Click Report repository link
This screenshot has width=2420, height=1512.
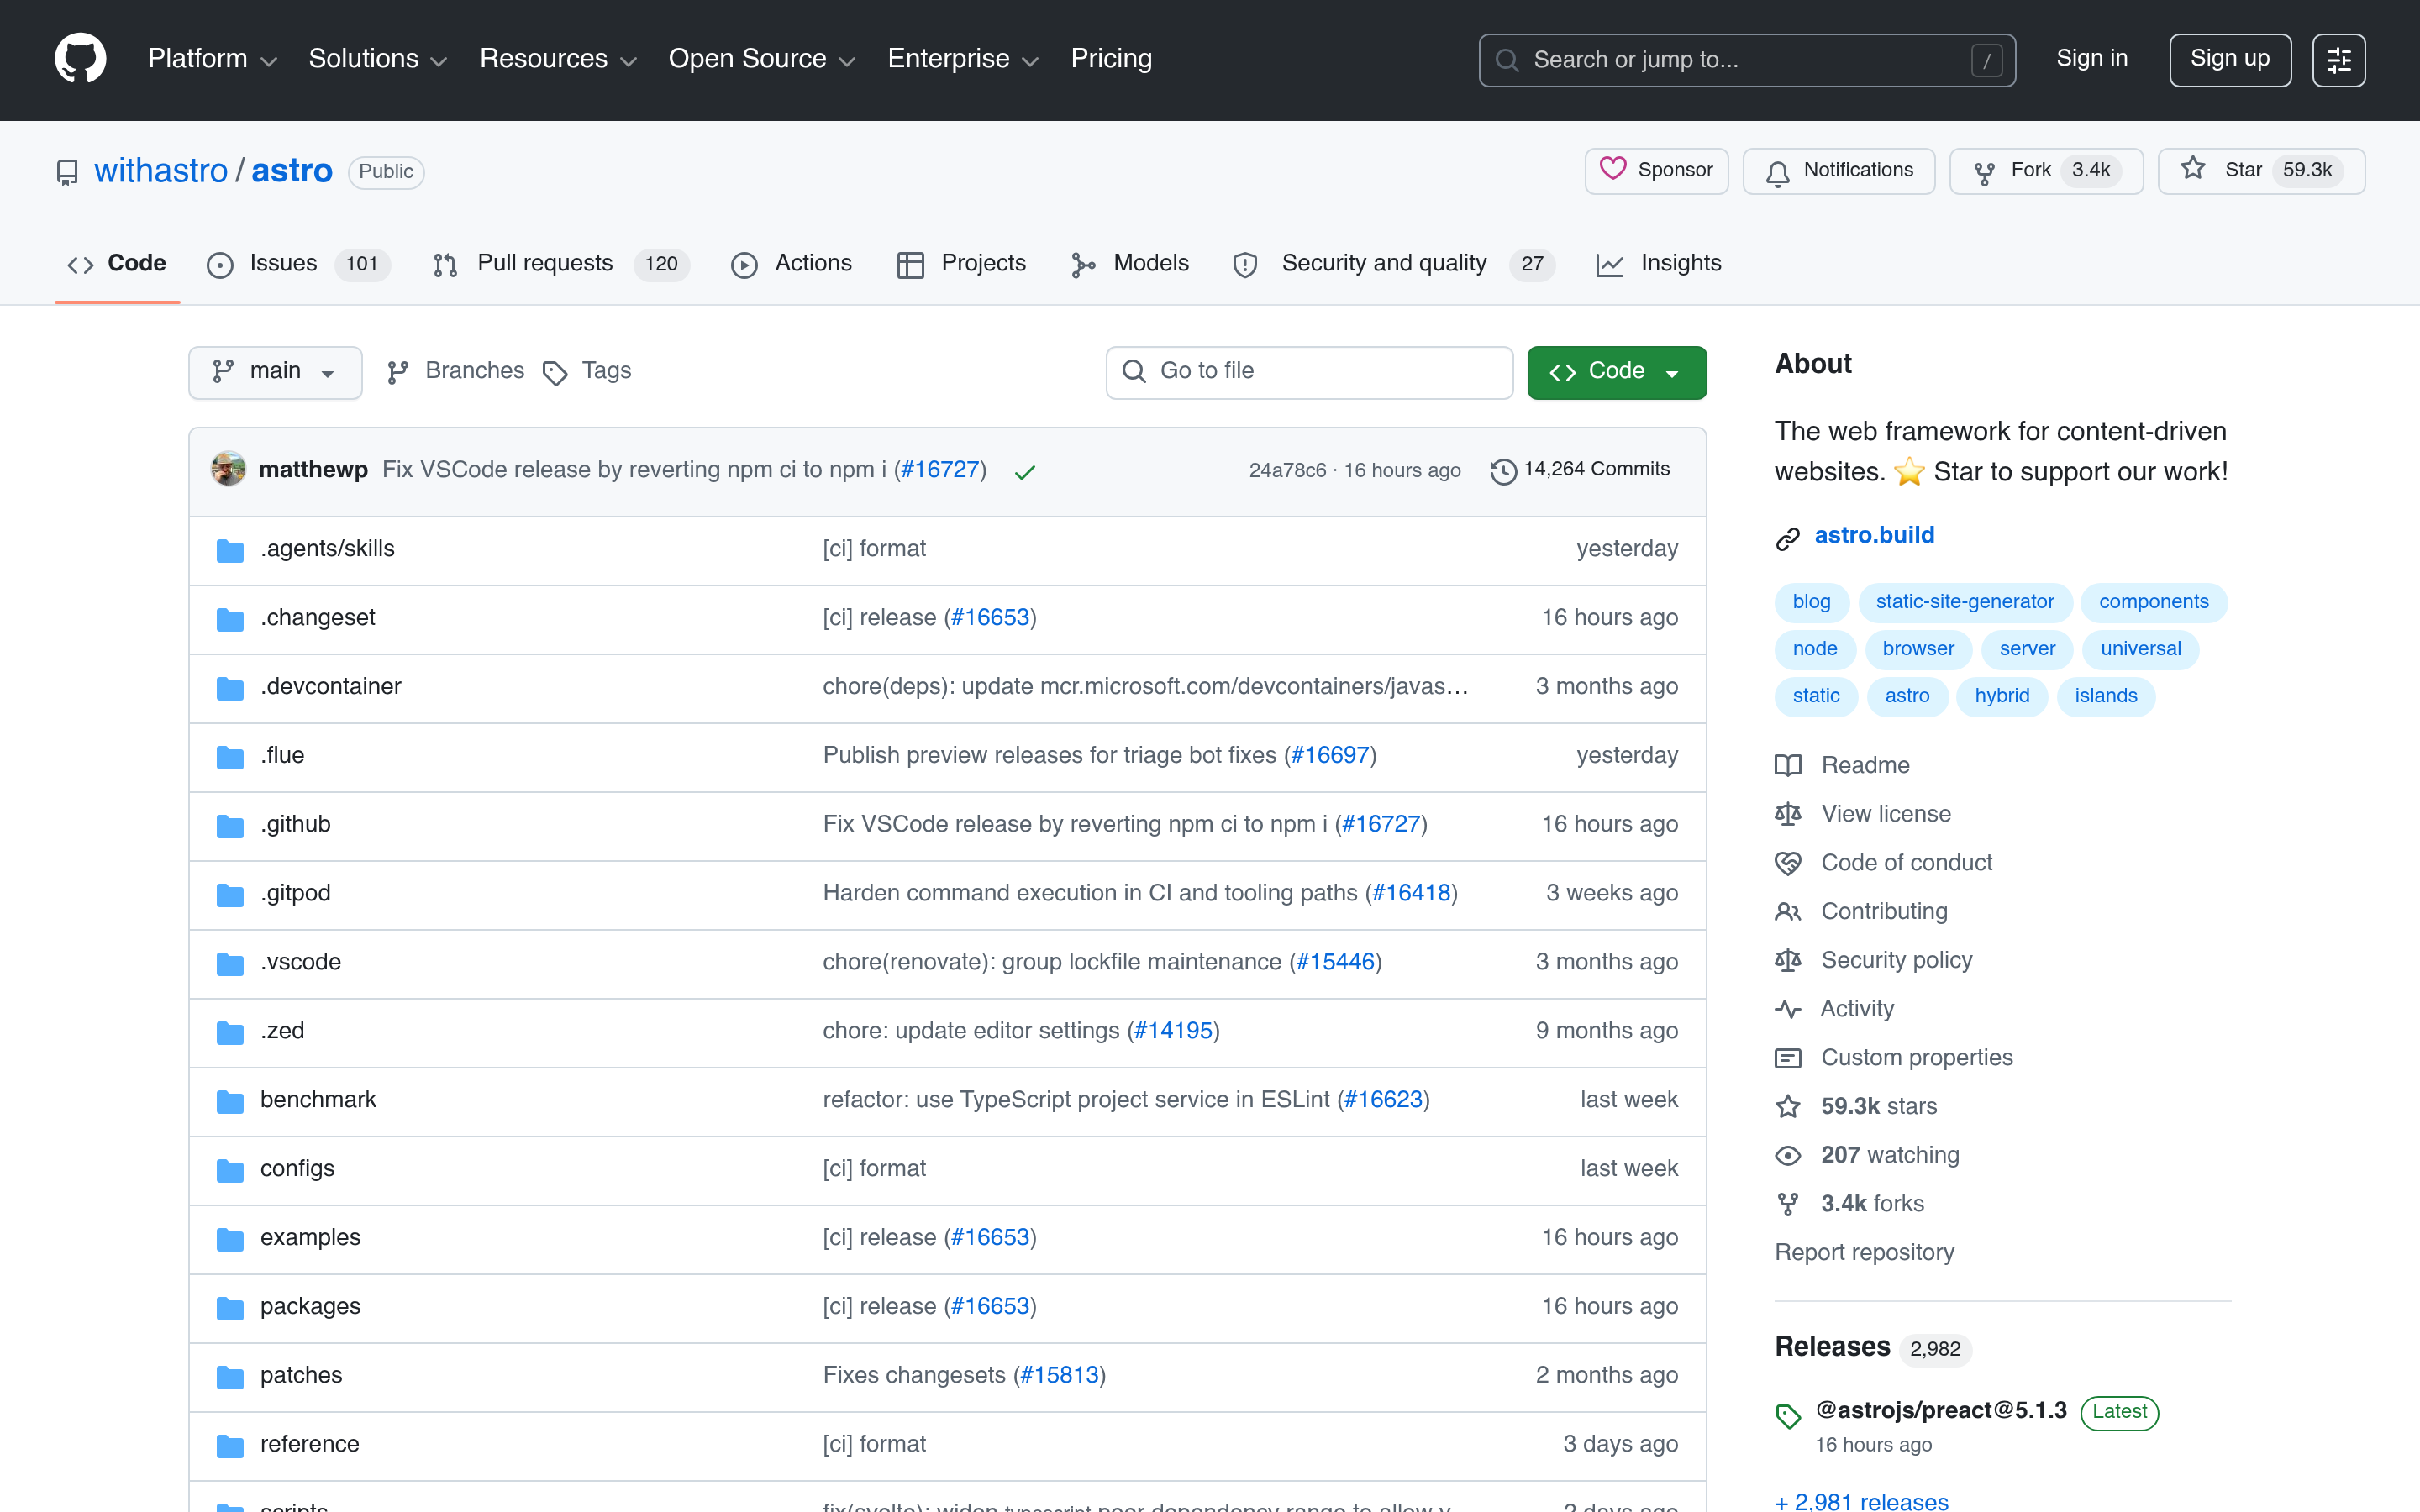(x=1864, y=1253)
